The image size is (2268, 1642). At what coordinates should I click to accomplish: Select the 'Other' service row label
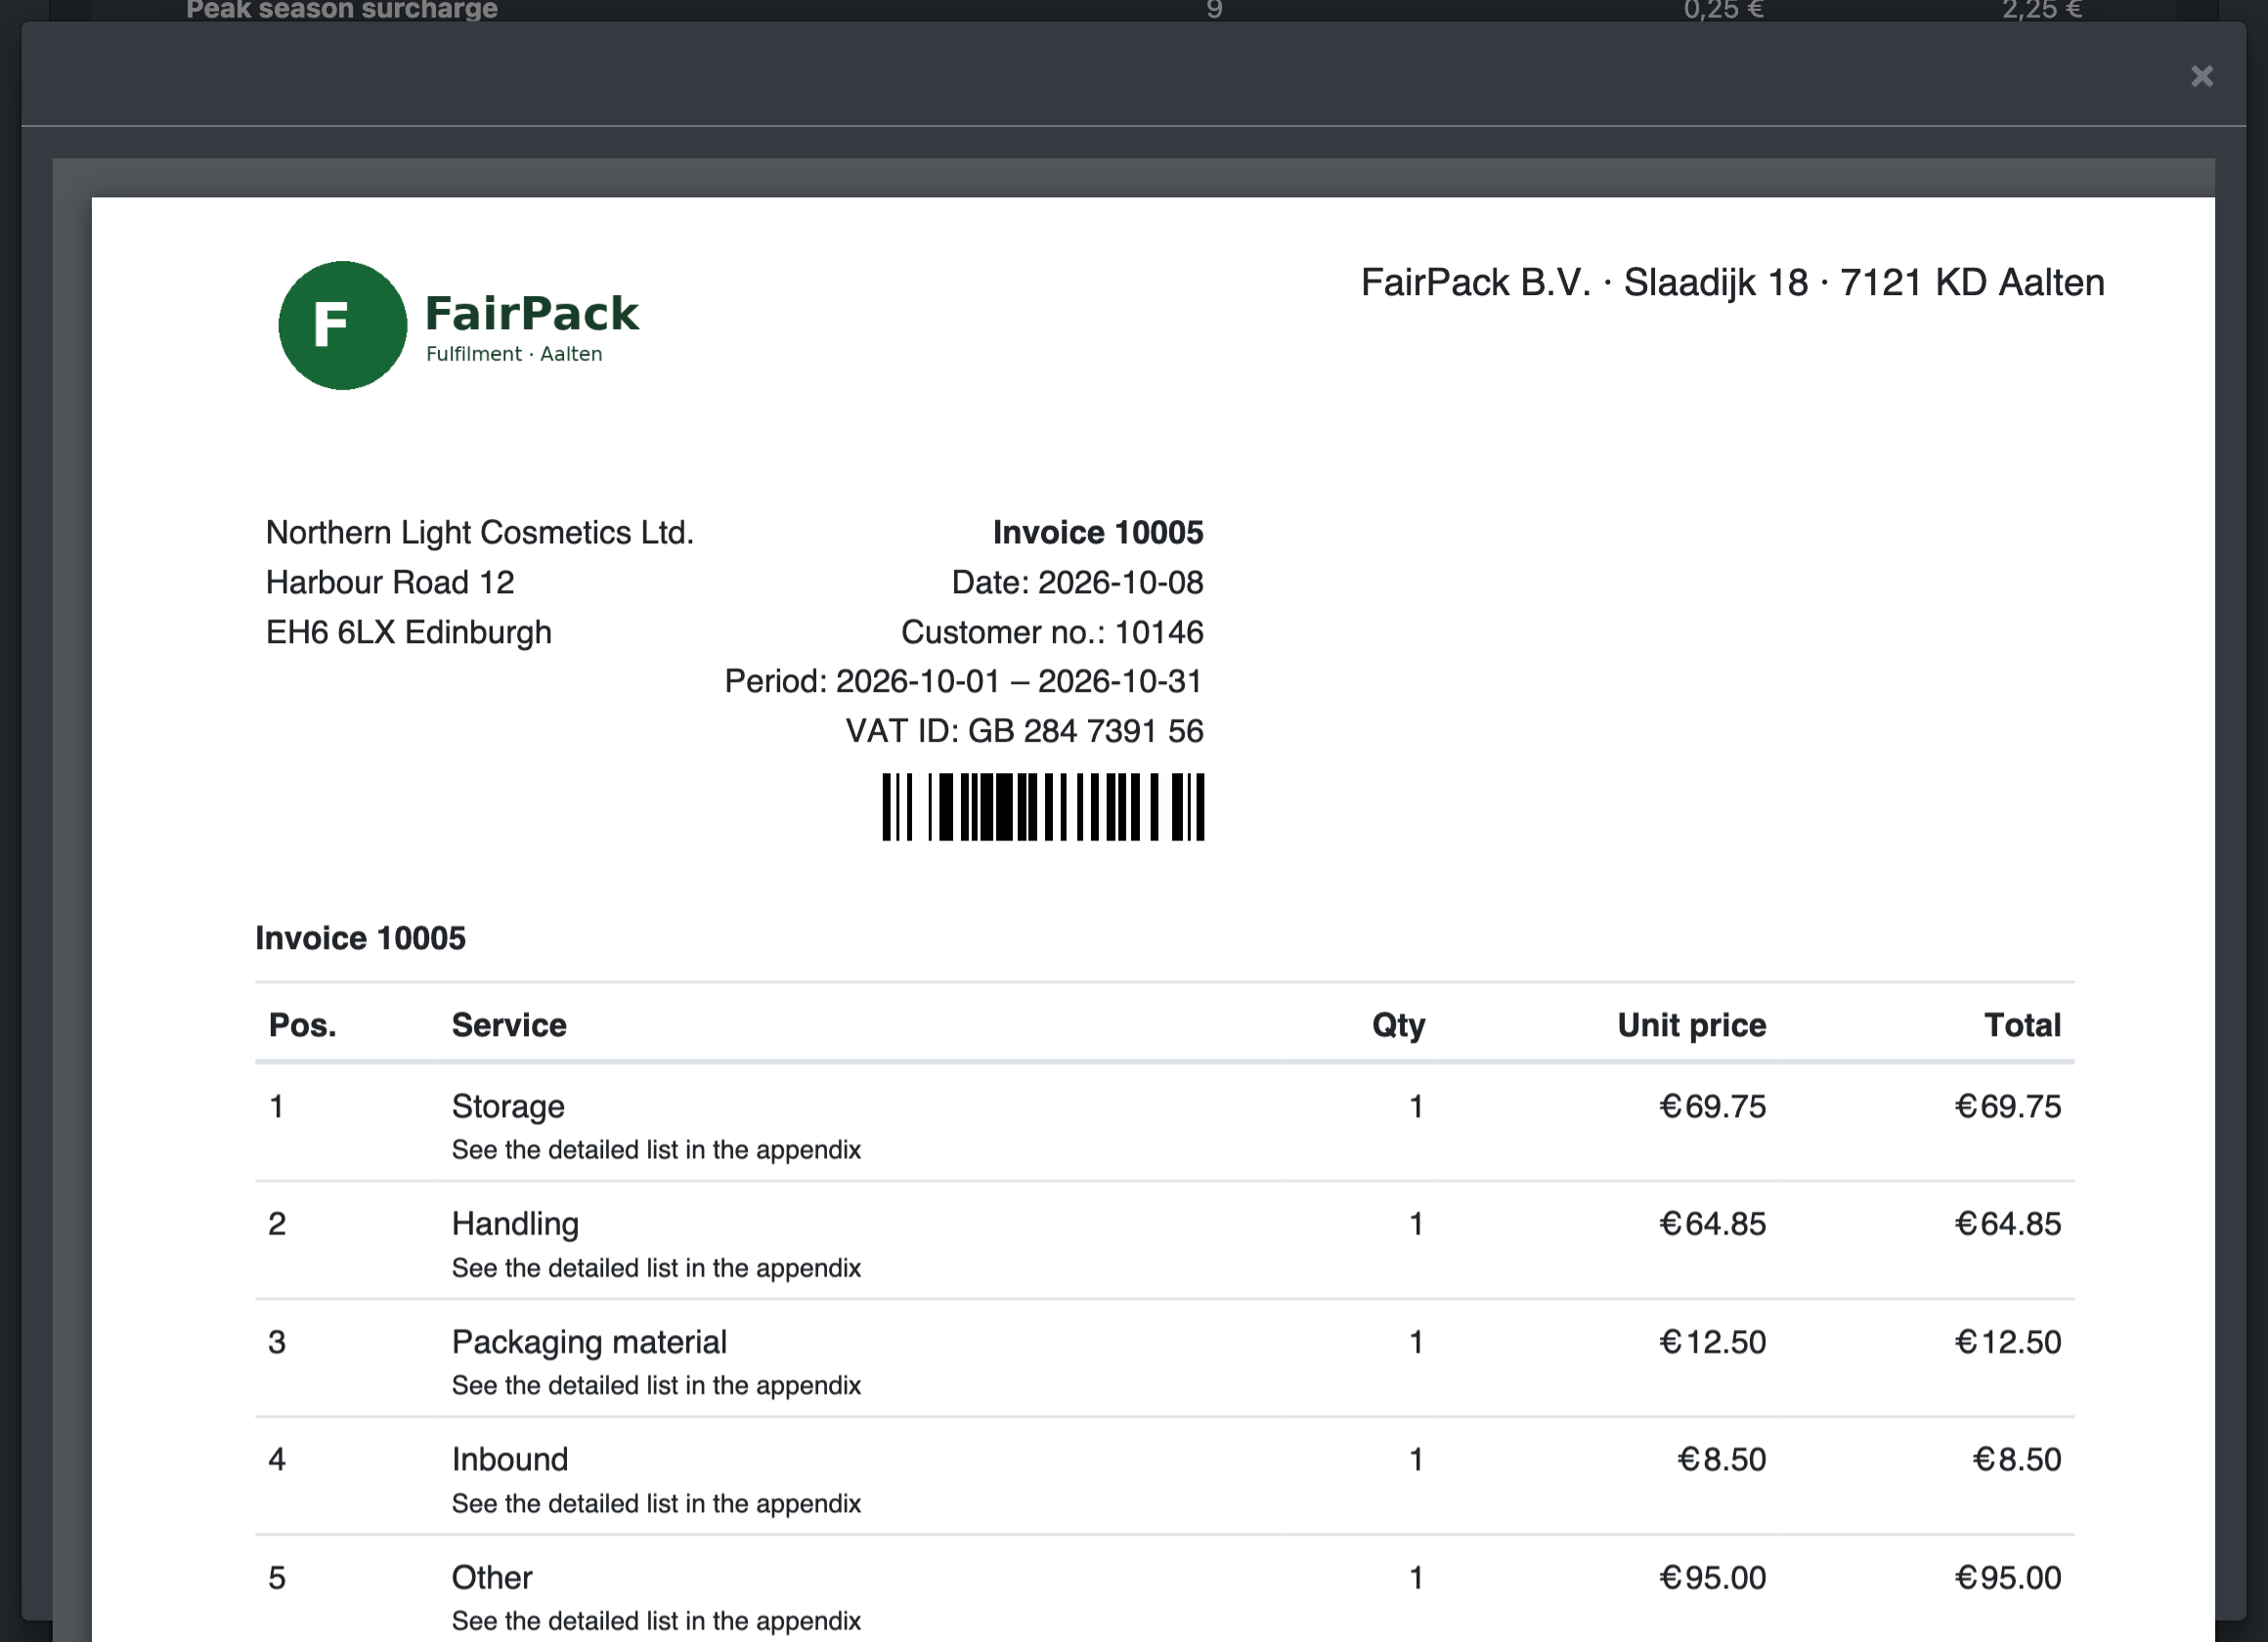pos(491,1577)
